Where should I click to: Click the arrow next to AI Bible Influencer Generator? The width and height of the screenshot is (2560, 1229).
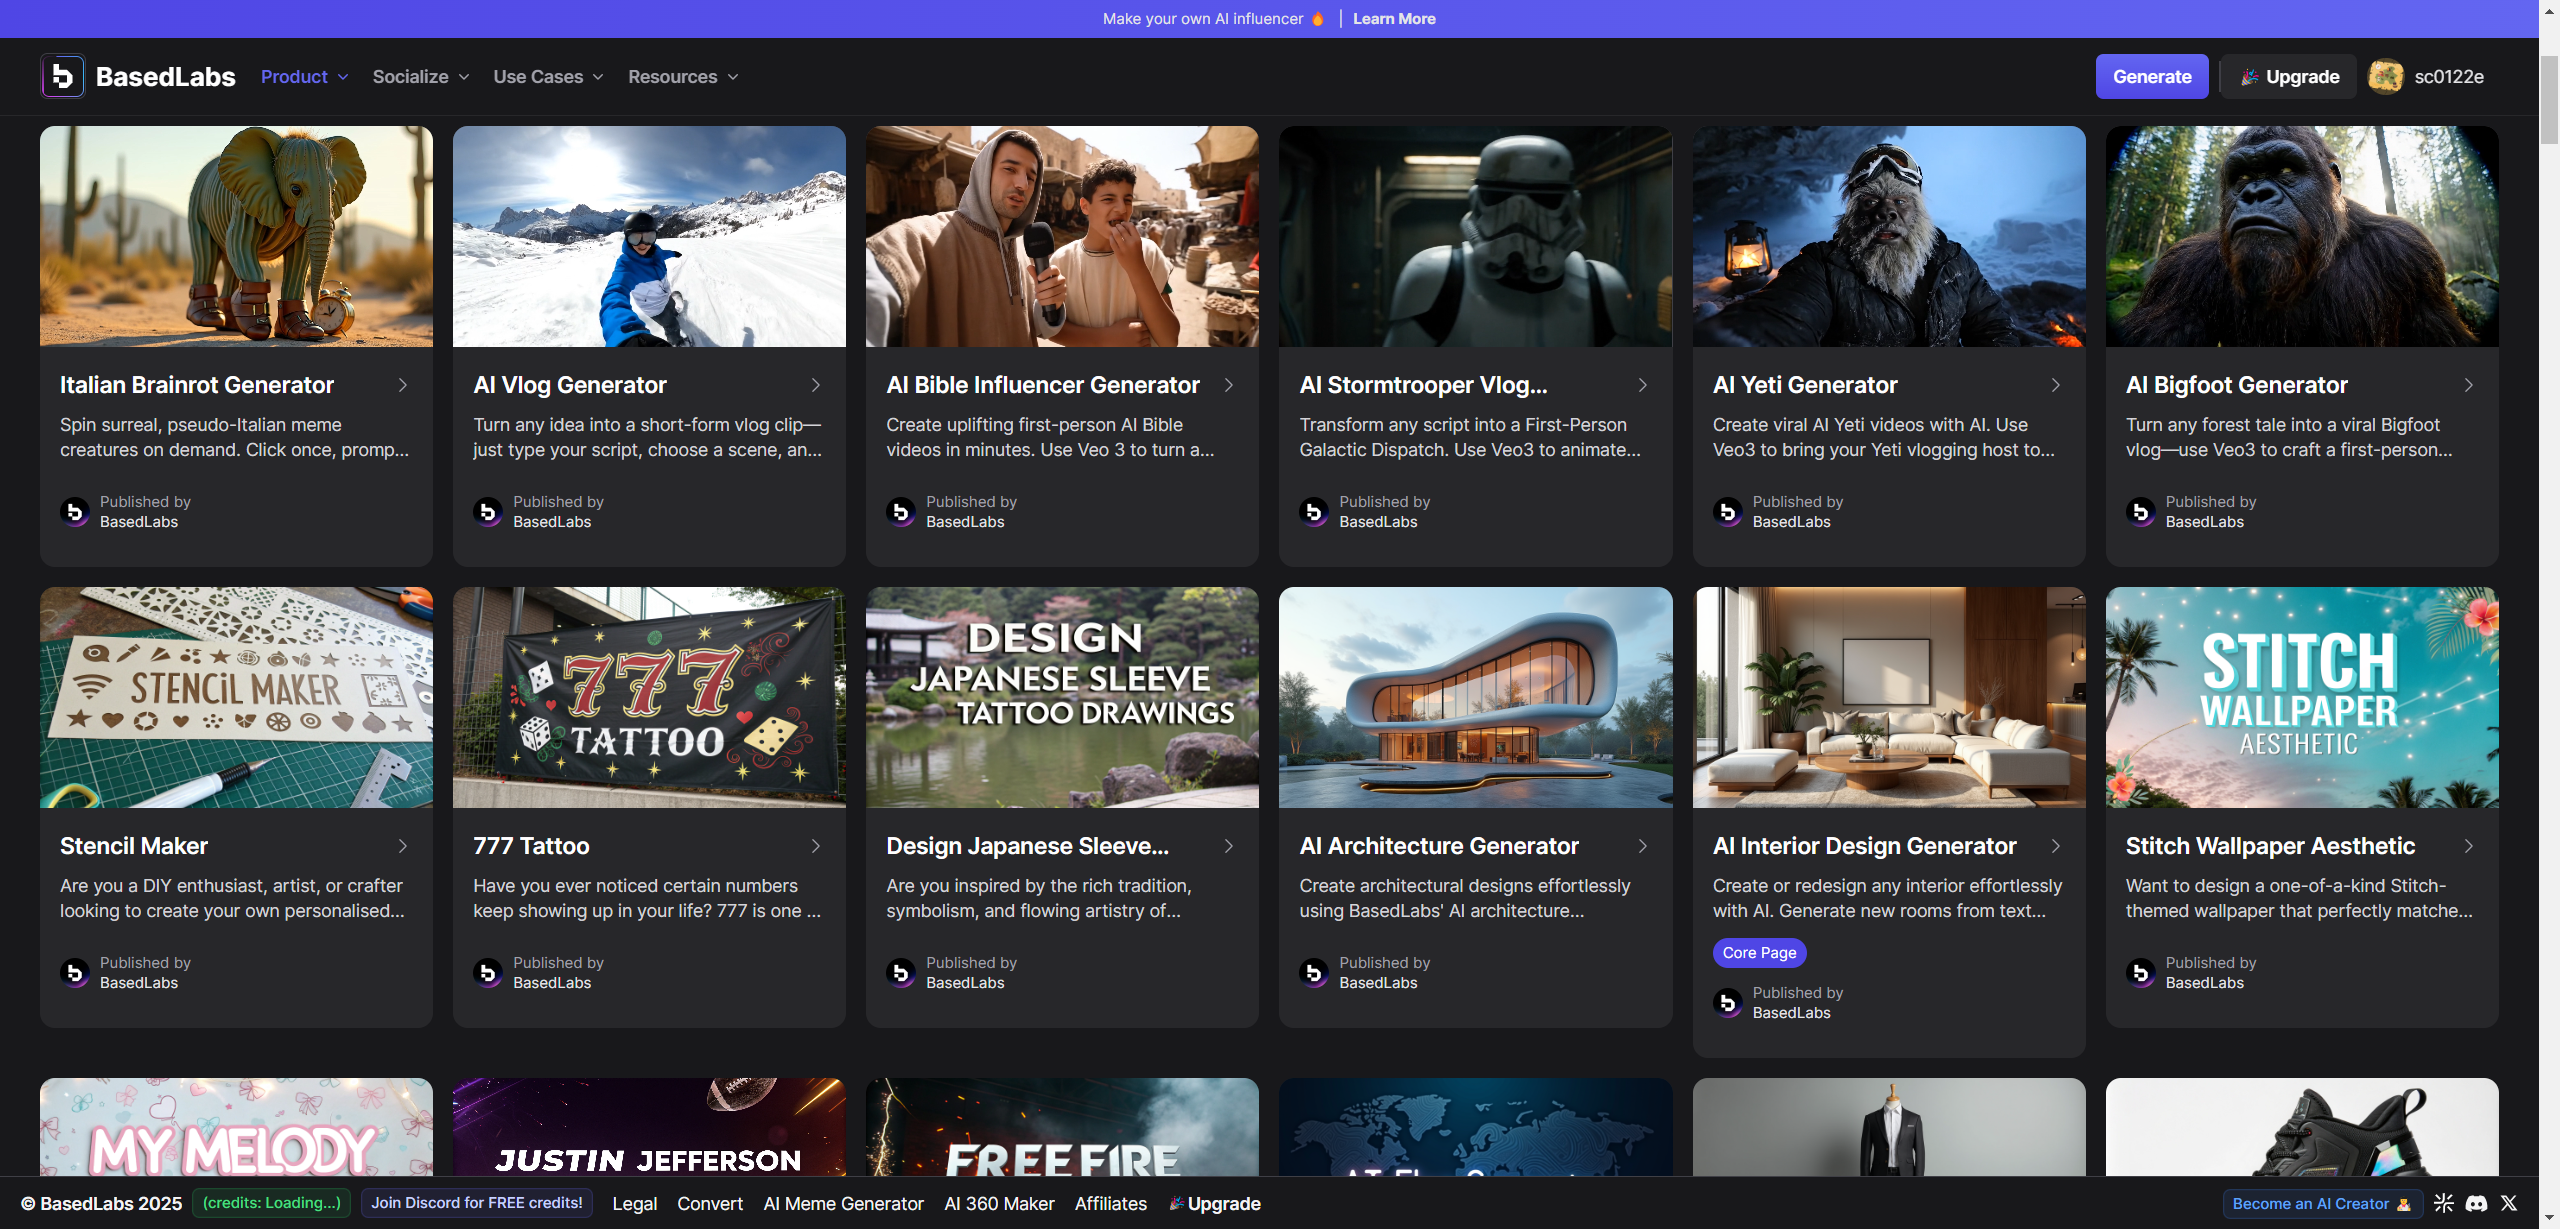[x=1229, y=385]
